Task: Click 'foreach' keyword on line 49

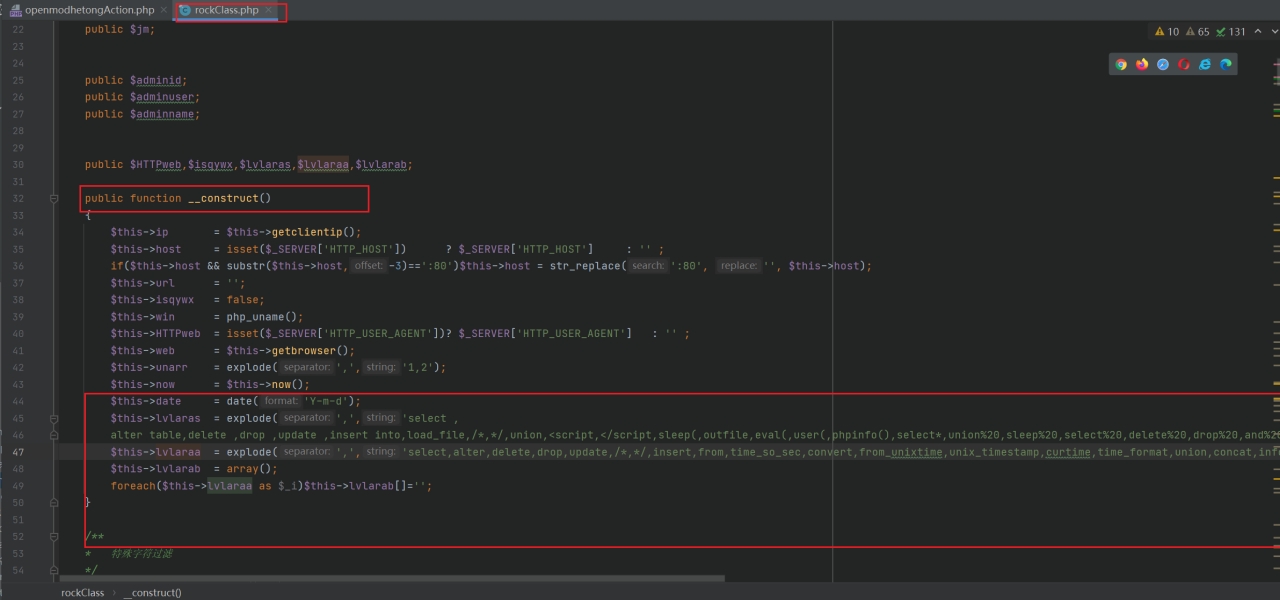Action: [x=133, y=486]
